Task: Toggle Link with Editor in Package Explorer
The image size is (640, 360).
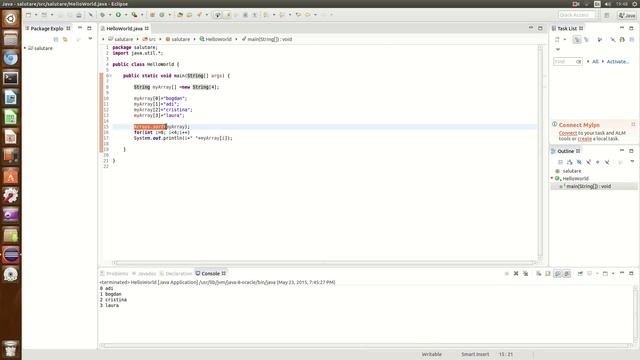Action: click(65, 39)
